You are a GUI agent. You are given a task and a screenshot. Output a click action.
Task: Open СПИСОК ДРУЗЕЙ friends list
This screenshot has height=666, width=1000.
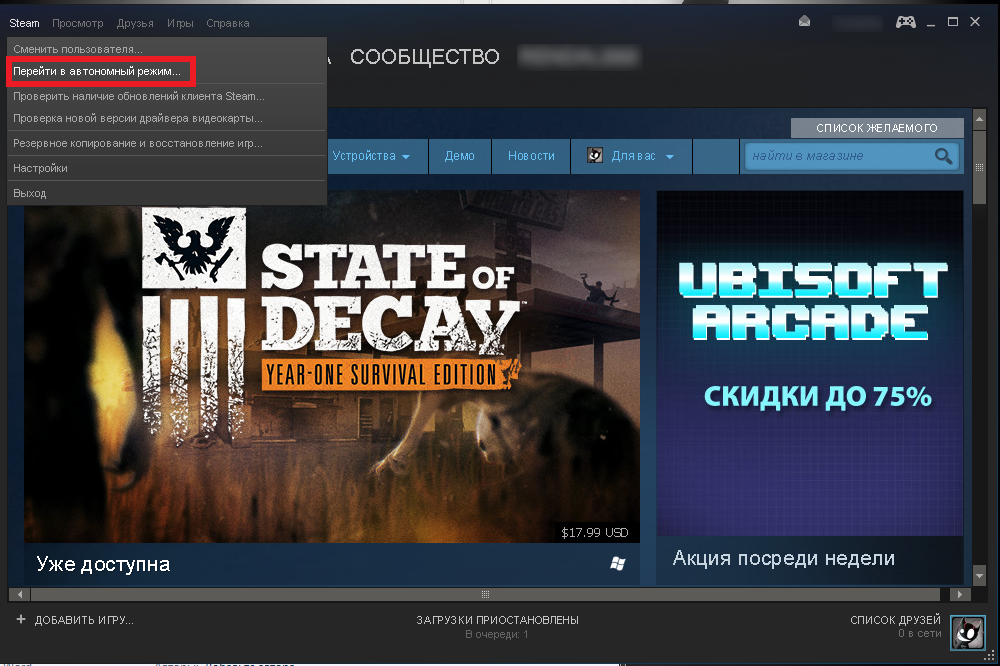[895, 619]
